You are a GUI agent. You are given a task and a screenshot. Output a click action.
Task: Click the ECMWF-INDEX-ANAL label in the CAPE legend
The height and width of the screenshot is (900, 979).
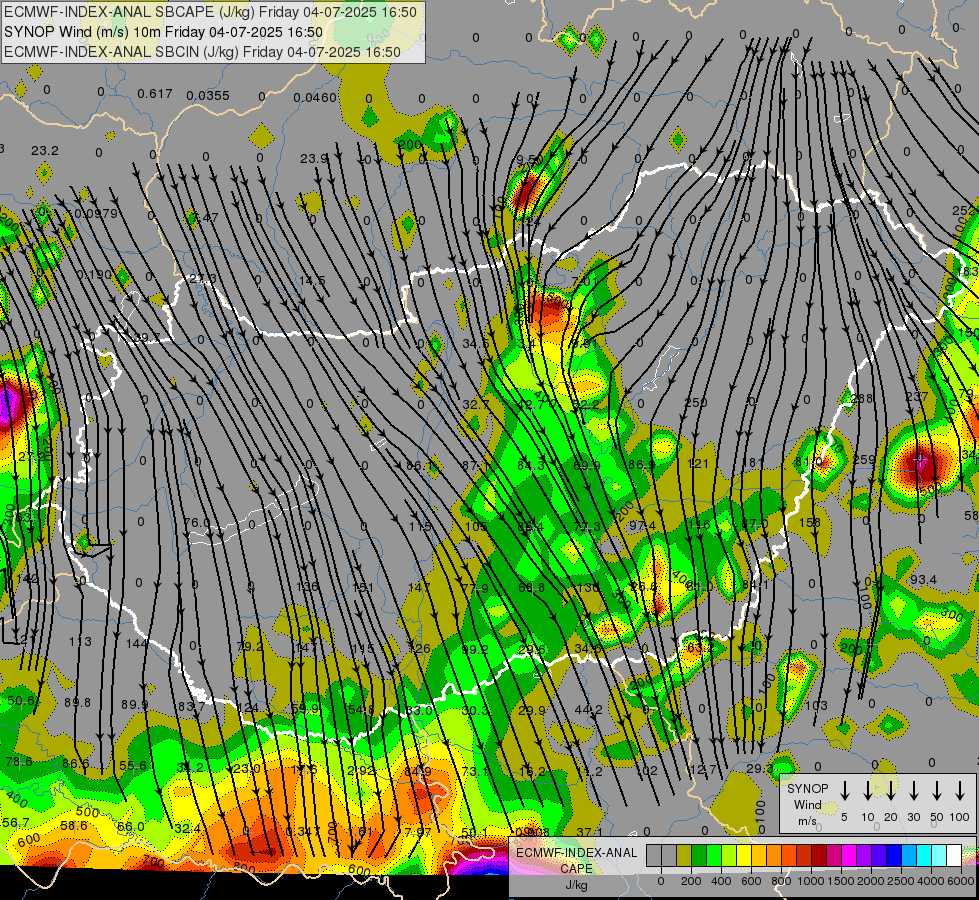(x=576, y=853)
